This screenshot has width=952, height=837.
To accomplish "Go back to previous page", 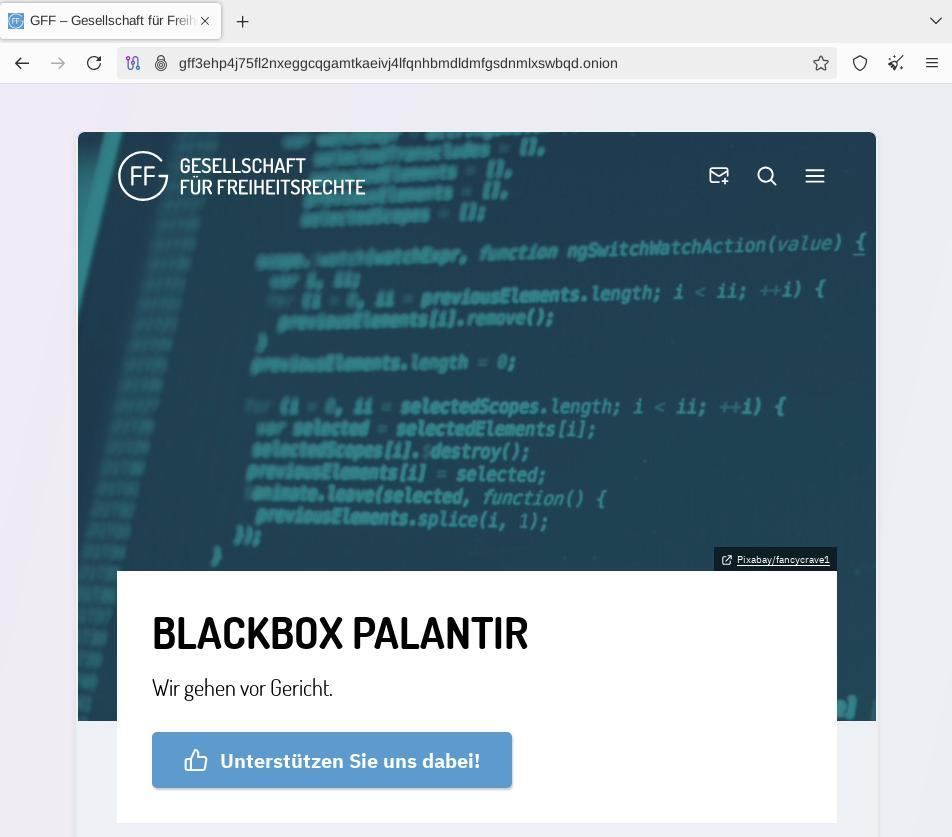I will [x=22, y=63].
